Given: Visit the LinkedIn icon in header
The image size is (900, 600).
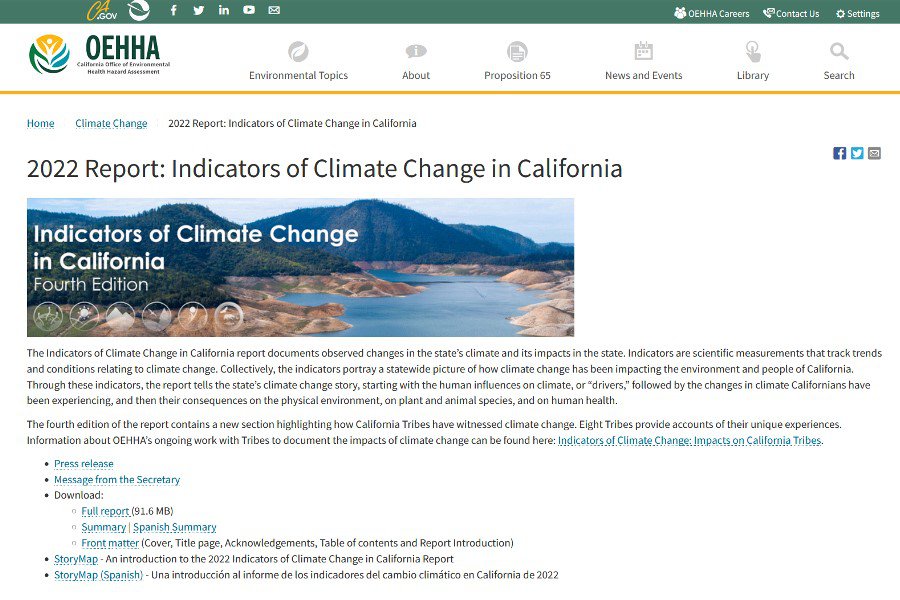Looking at the screenshot, I should (223, 11).
